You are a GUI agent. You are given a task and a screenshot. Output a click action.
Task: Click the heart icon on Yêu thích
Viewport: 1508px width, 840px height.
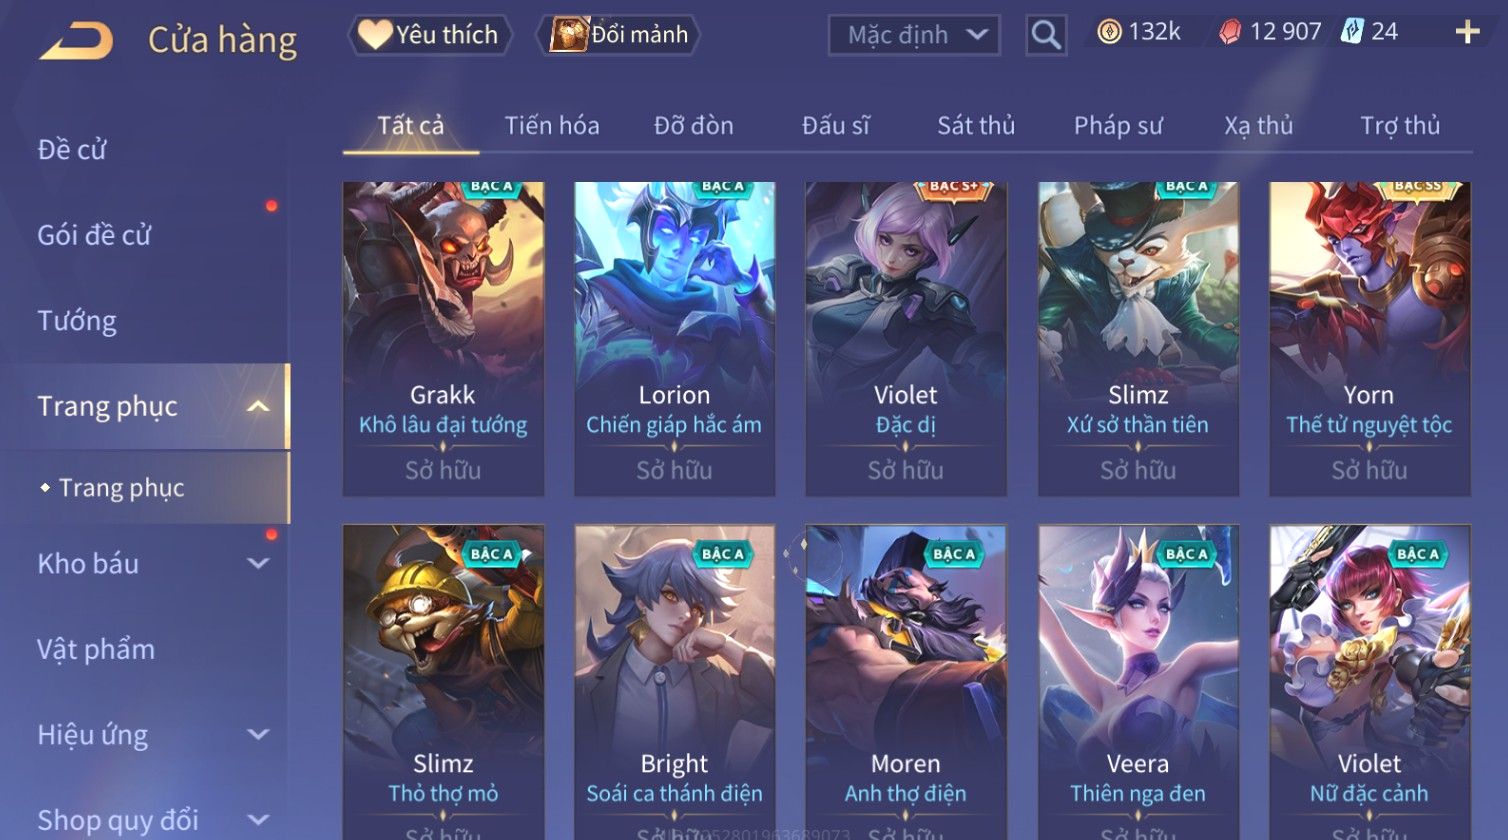tap(374, 35)
